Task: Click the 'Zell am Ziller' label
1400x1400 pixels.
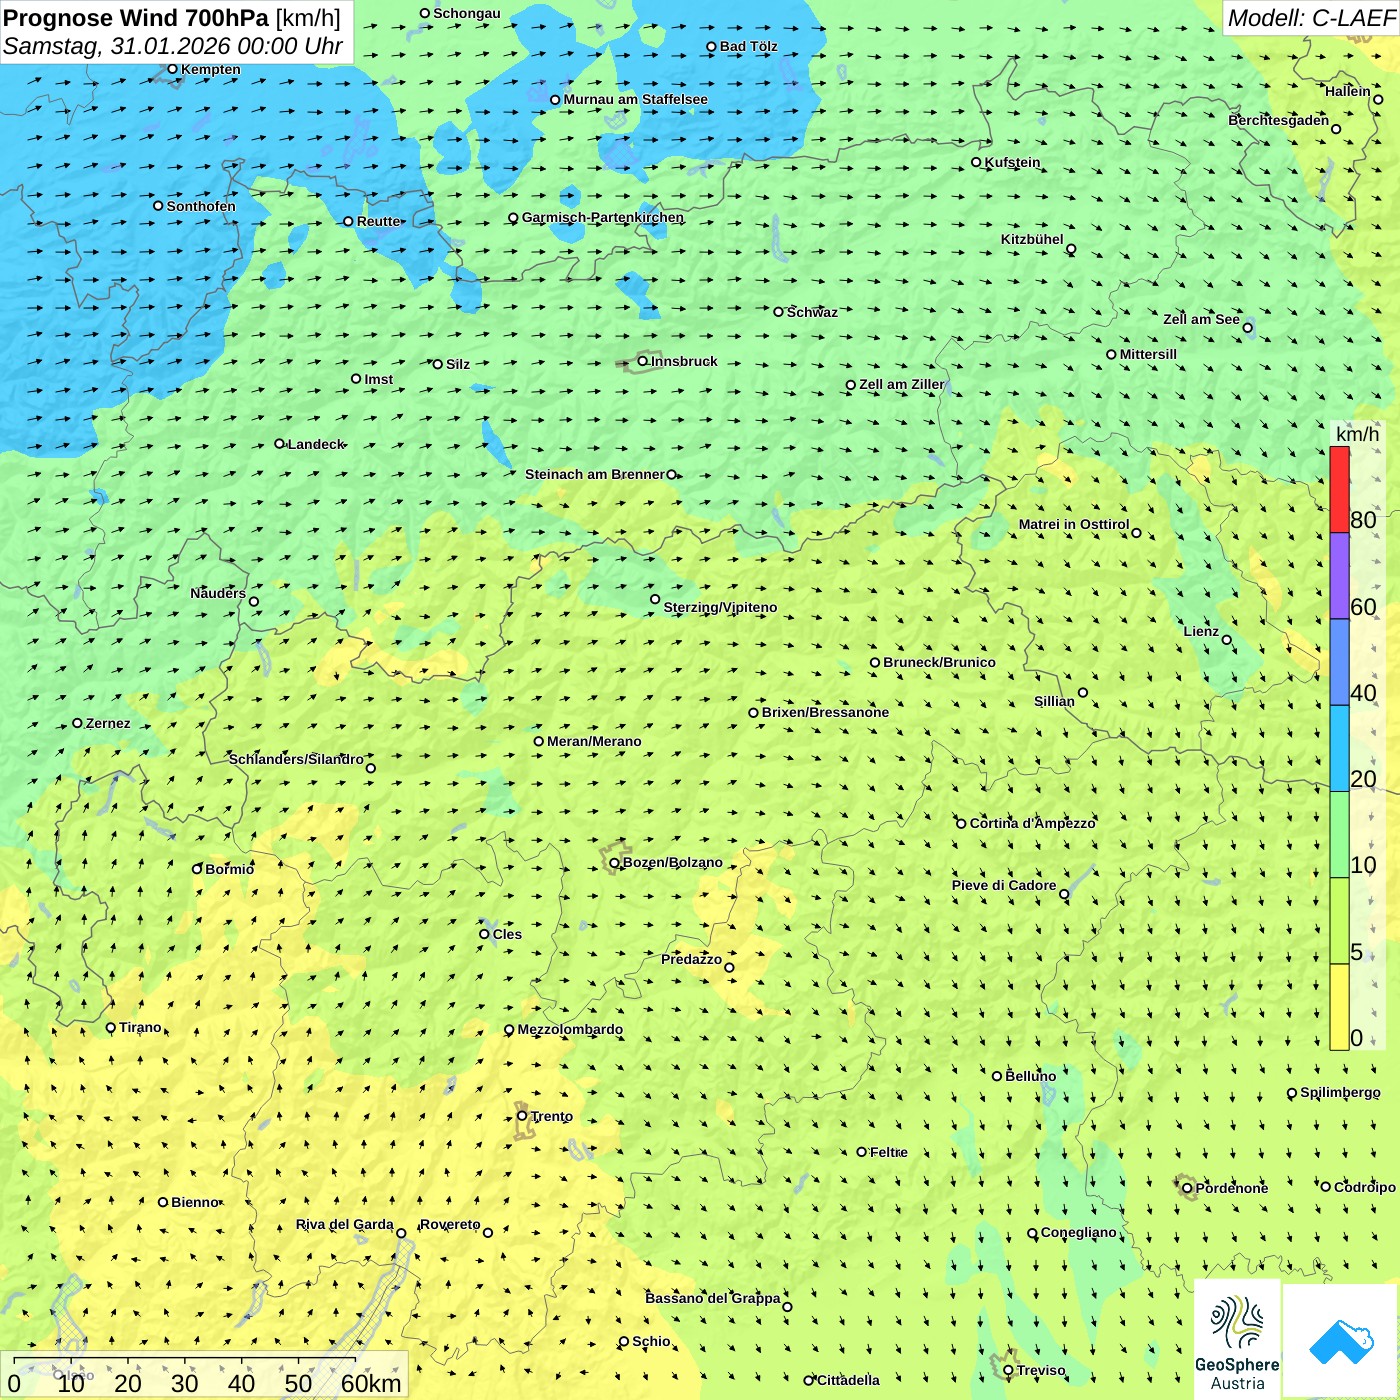Action: (x=901, y=384)
